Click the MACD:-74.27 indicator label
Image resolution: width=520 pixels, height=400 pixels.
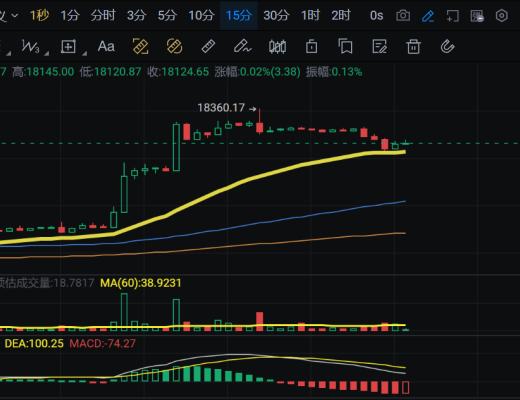click(103, 343)
